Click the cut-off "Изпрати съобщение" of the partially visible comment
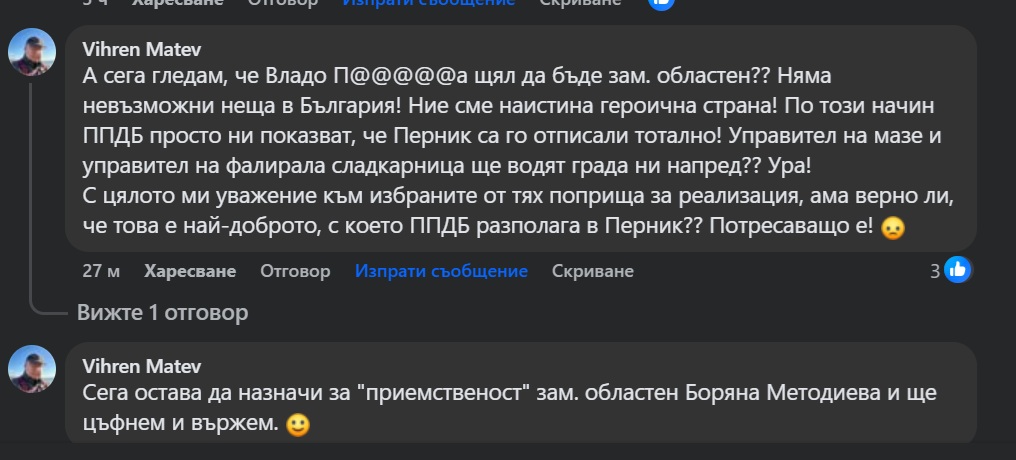 tap(429, 3)
